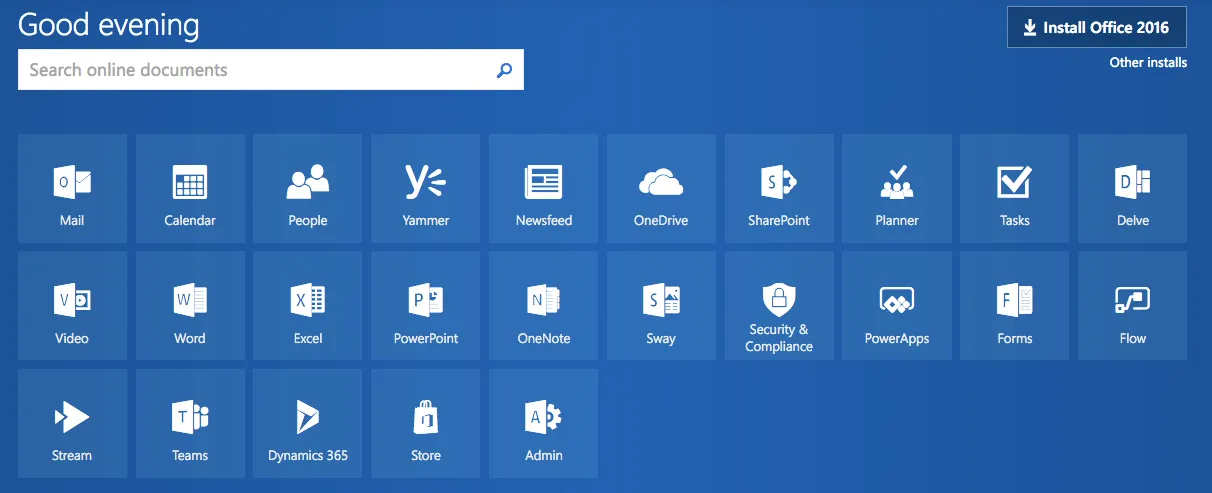Launch Microsoft Teams tile
Viewport: 1212px width, 493px height.
tap(190, 423)
